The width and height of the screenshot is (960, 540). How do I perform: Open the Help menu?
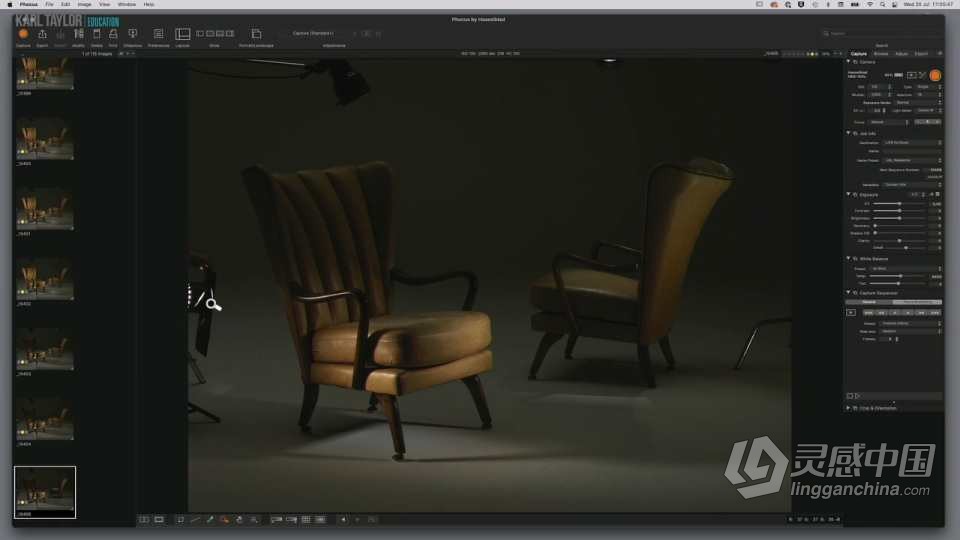coord(149,4)
